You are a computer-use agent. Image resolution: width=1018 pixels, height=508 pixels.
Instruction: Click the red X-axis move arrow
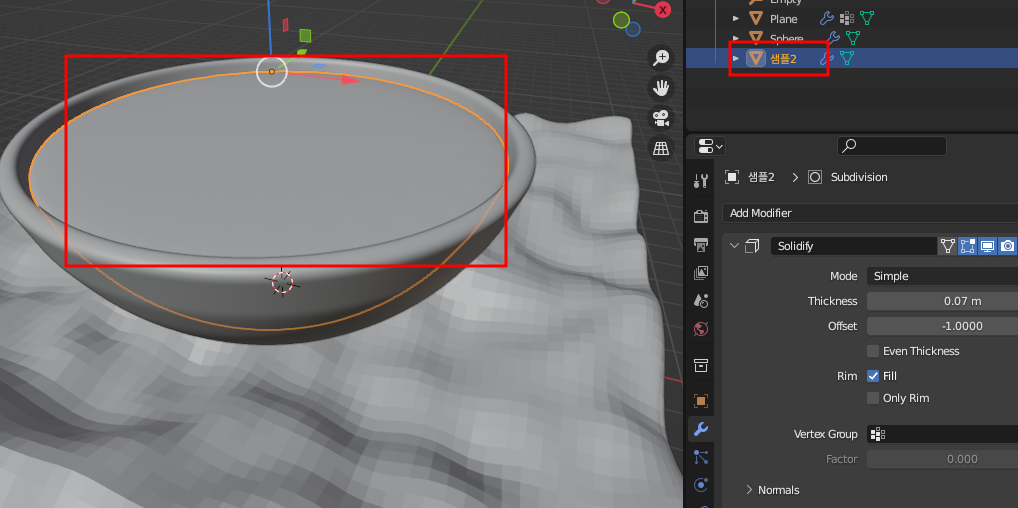351,80
